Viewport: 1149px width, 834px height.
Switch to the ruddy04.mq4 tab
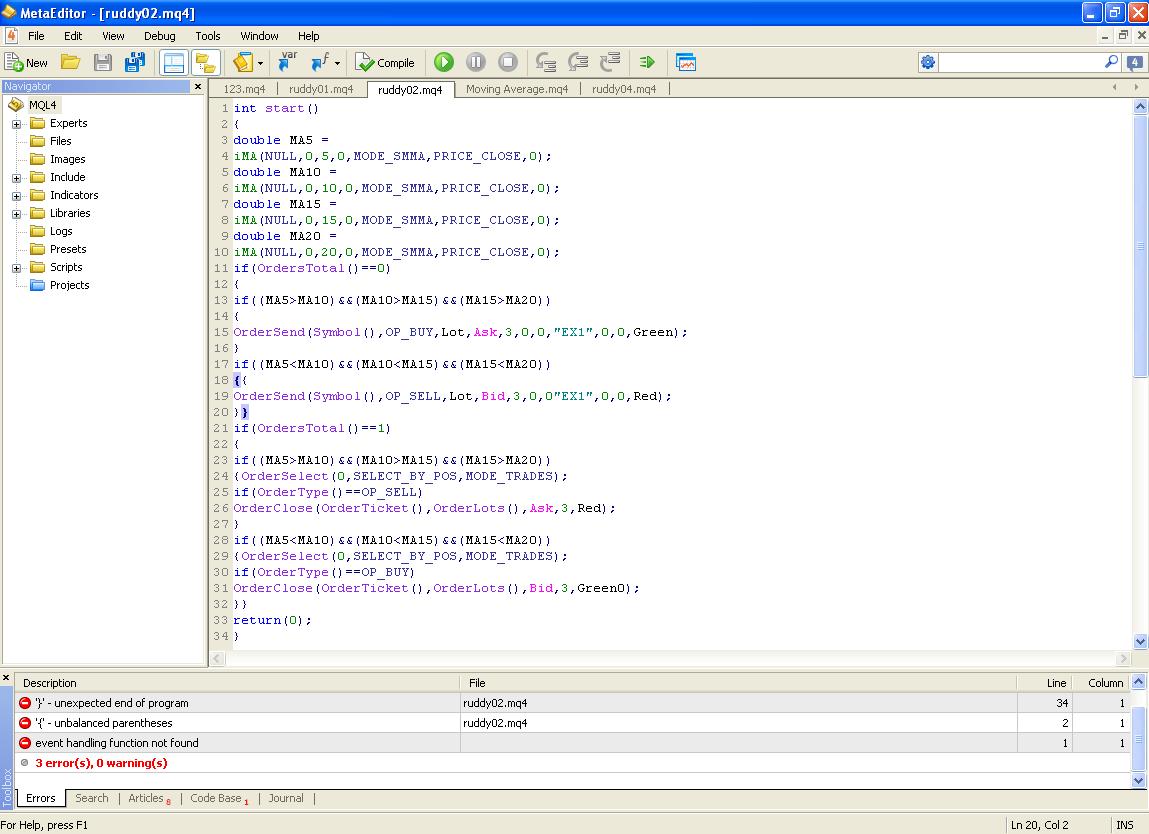[x=624, y=89]
